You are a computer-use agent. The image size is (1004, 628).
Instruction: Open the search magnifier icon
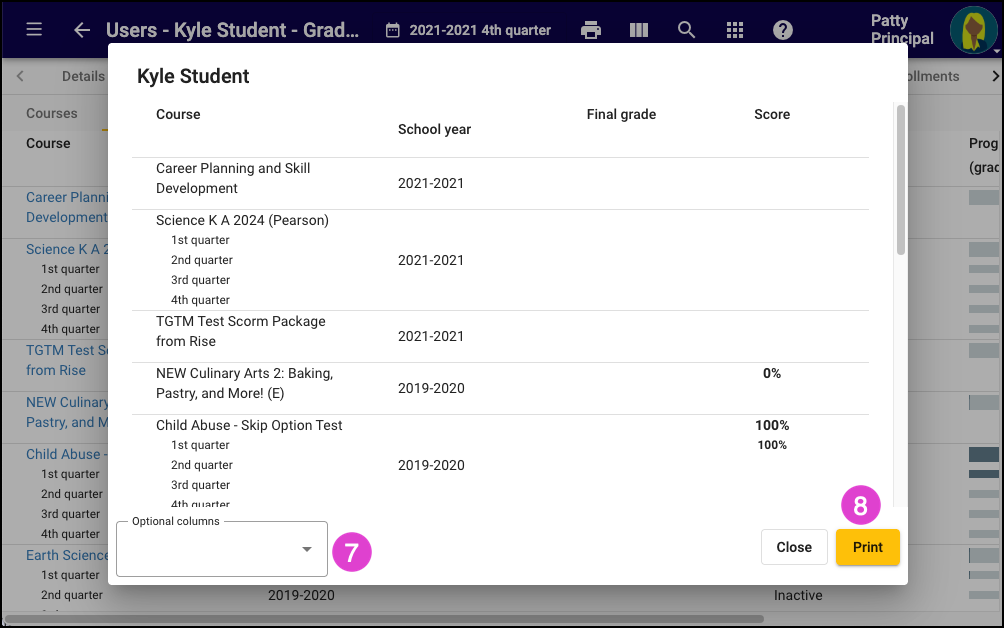click(x=686, y=29)
